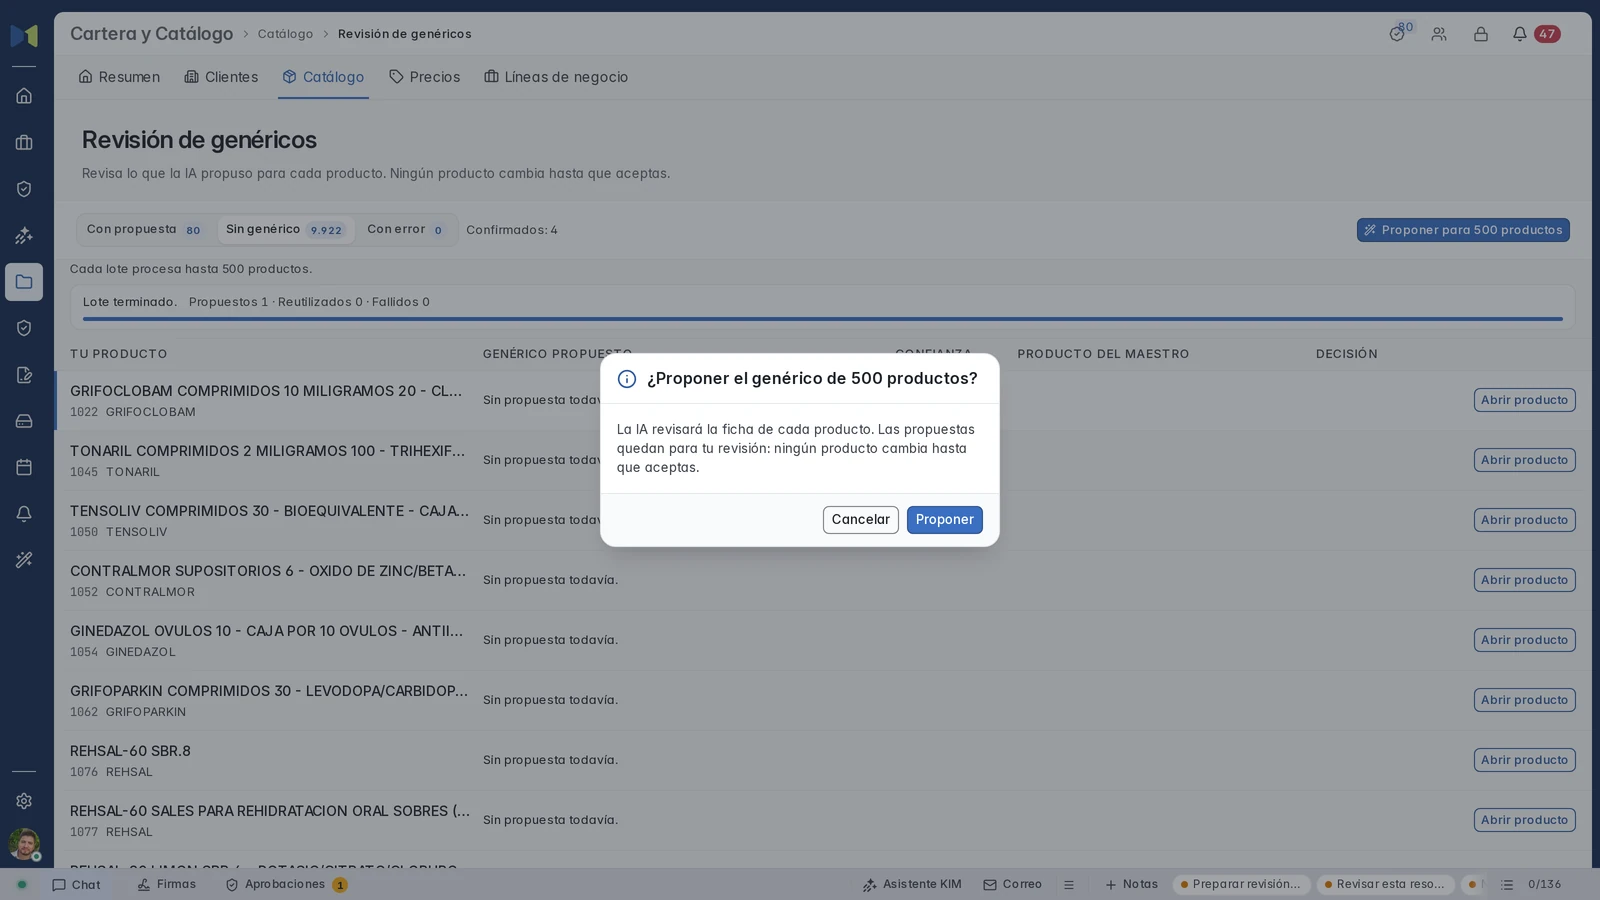The width and height of the screenshot is (1600, 900).
Task: Open the users icon in top bar
Action: coord(1439,34)
